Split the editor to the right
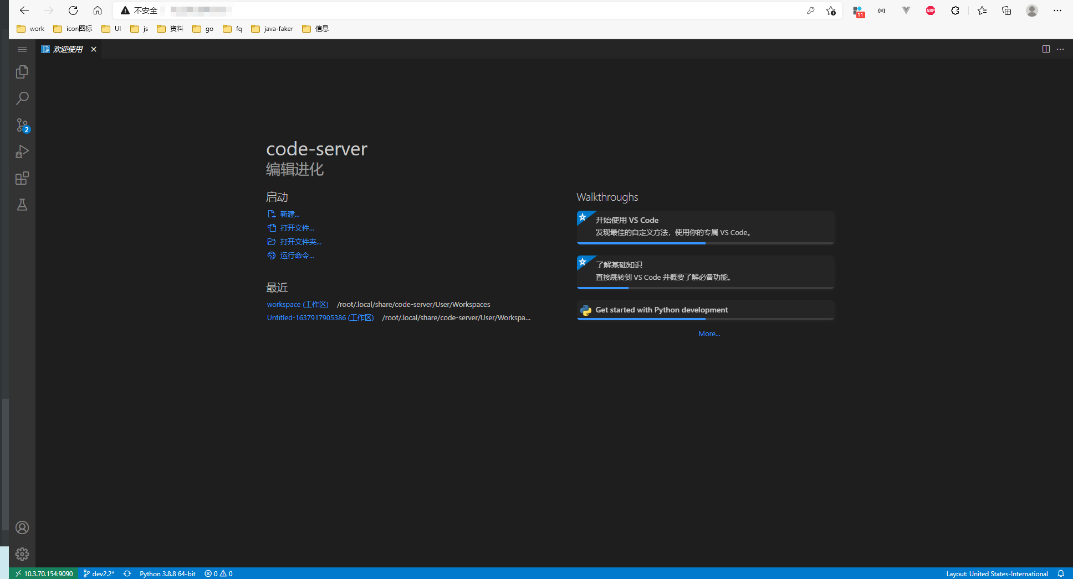 click(1046, 49)
